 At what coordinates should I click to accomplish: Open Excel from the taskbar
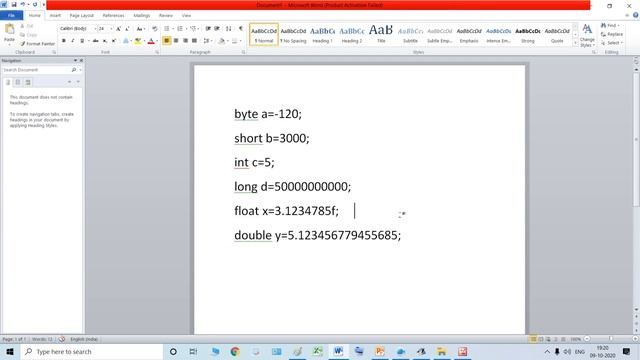318,351
